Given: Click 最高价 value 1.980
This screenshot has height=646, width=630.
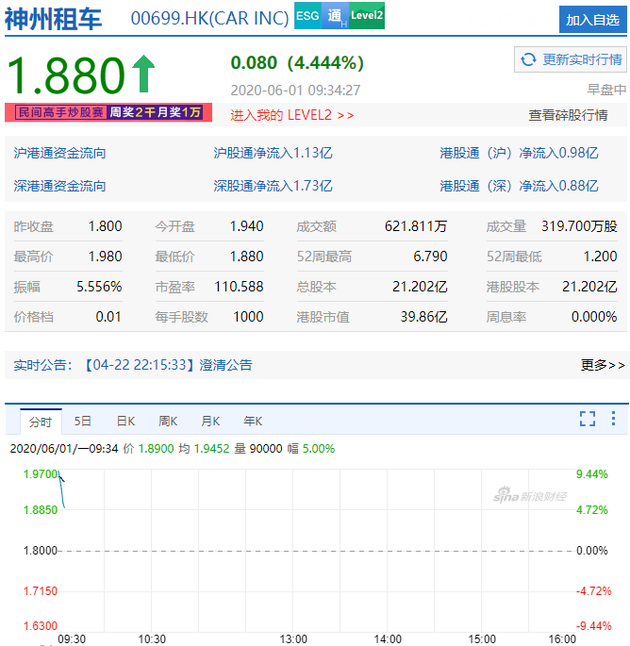Looking at the screenshot, I should click(x=105, y=256).
